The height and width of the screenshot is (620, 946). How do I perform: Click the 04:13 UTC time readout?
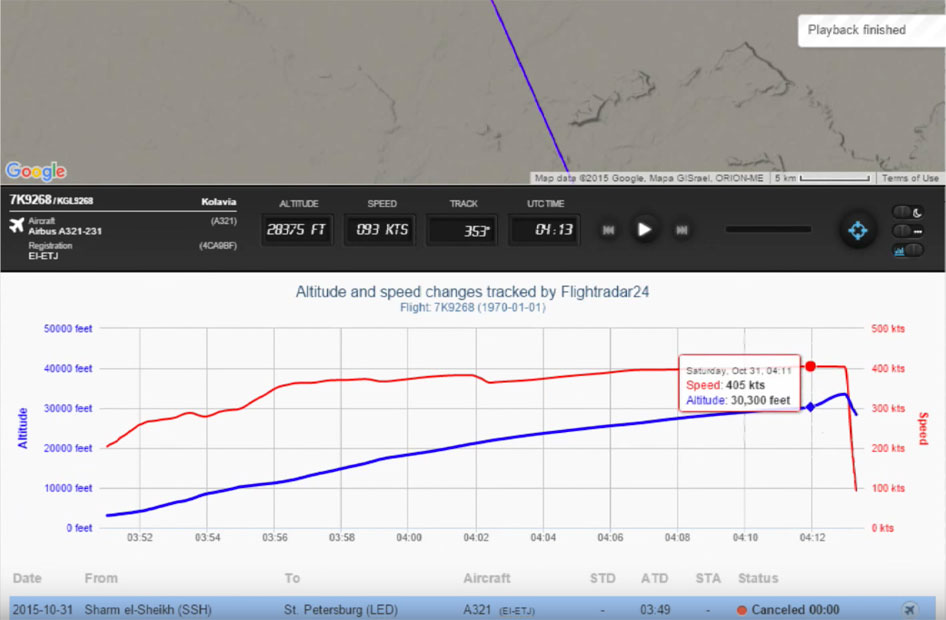click(545, 229)
